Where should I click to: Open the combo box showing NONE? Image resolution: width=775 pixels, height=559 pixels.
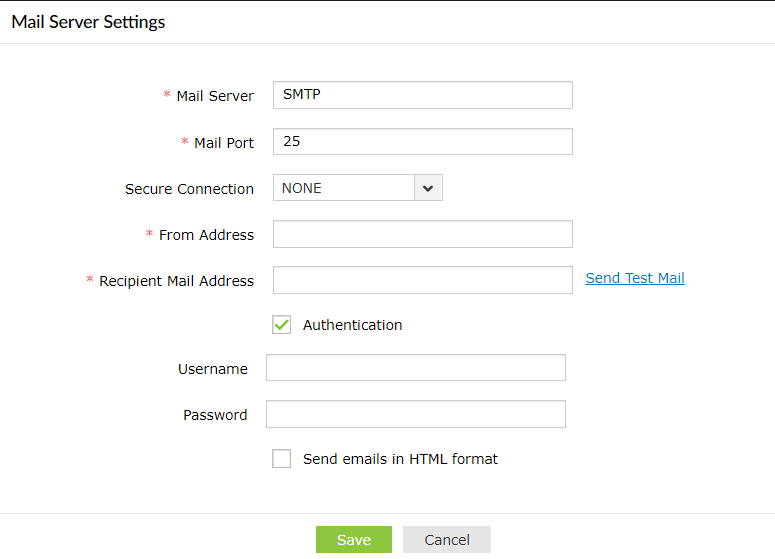344,188
